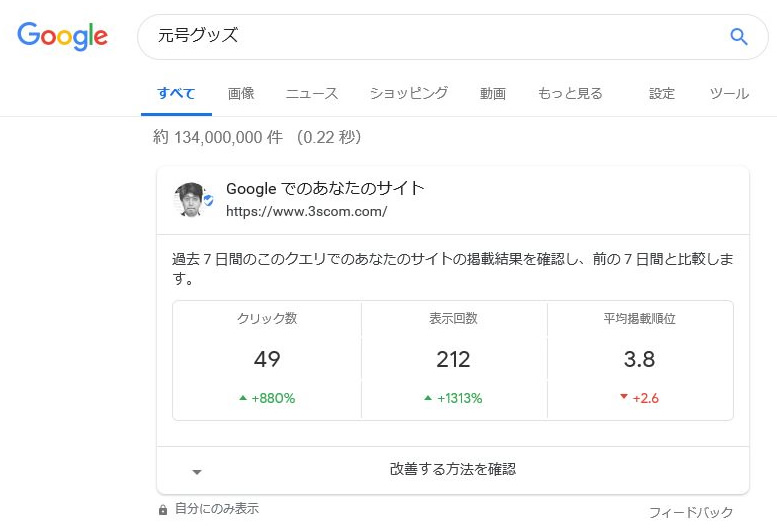Viewport: 777px width, 530px height.
Task: Click the green up arrow under 表示回数
Action: coord(428,398)
